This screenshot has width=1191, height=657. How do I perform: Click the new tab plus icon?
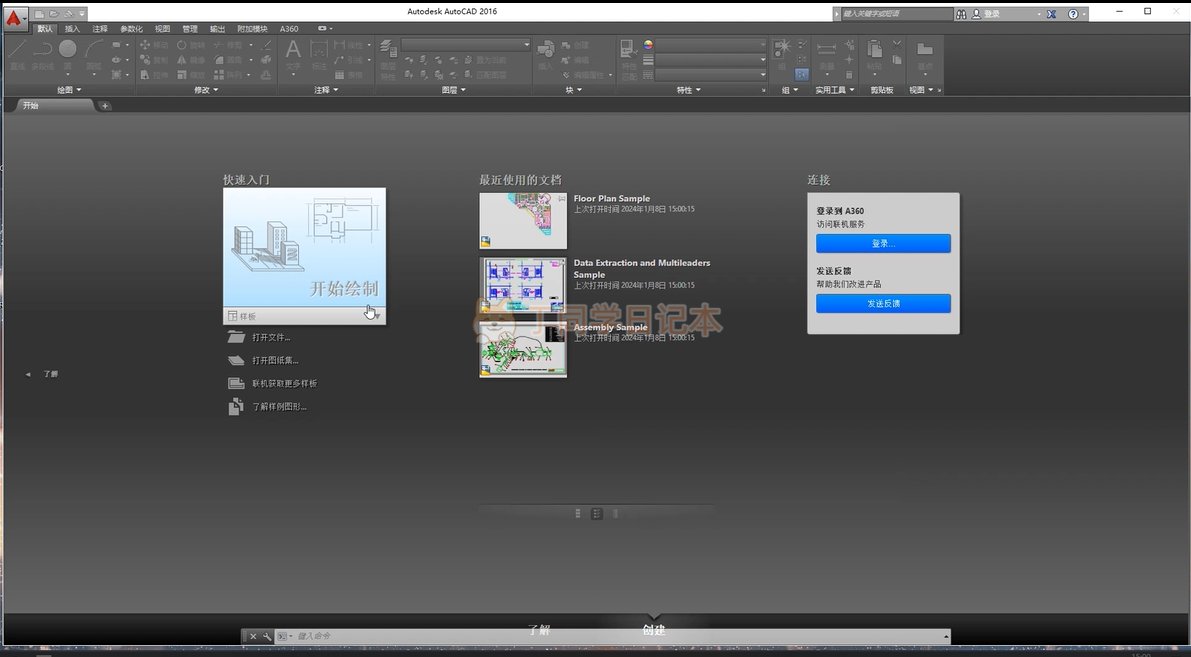coord(105,106)
